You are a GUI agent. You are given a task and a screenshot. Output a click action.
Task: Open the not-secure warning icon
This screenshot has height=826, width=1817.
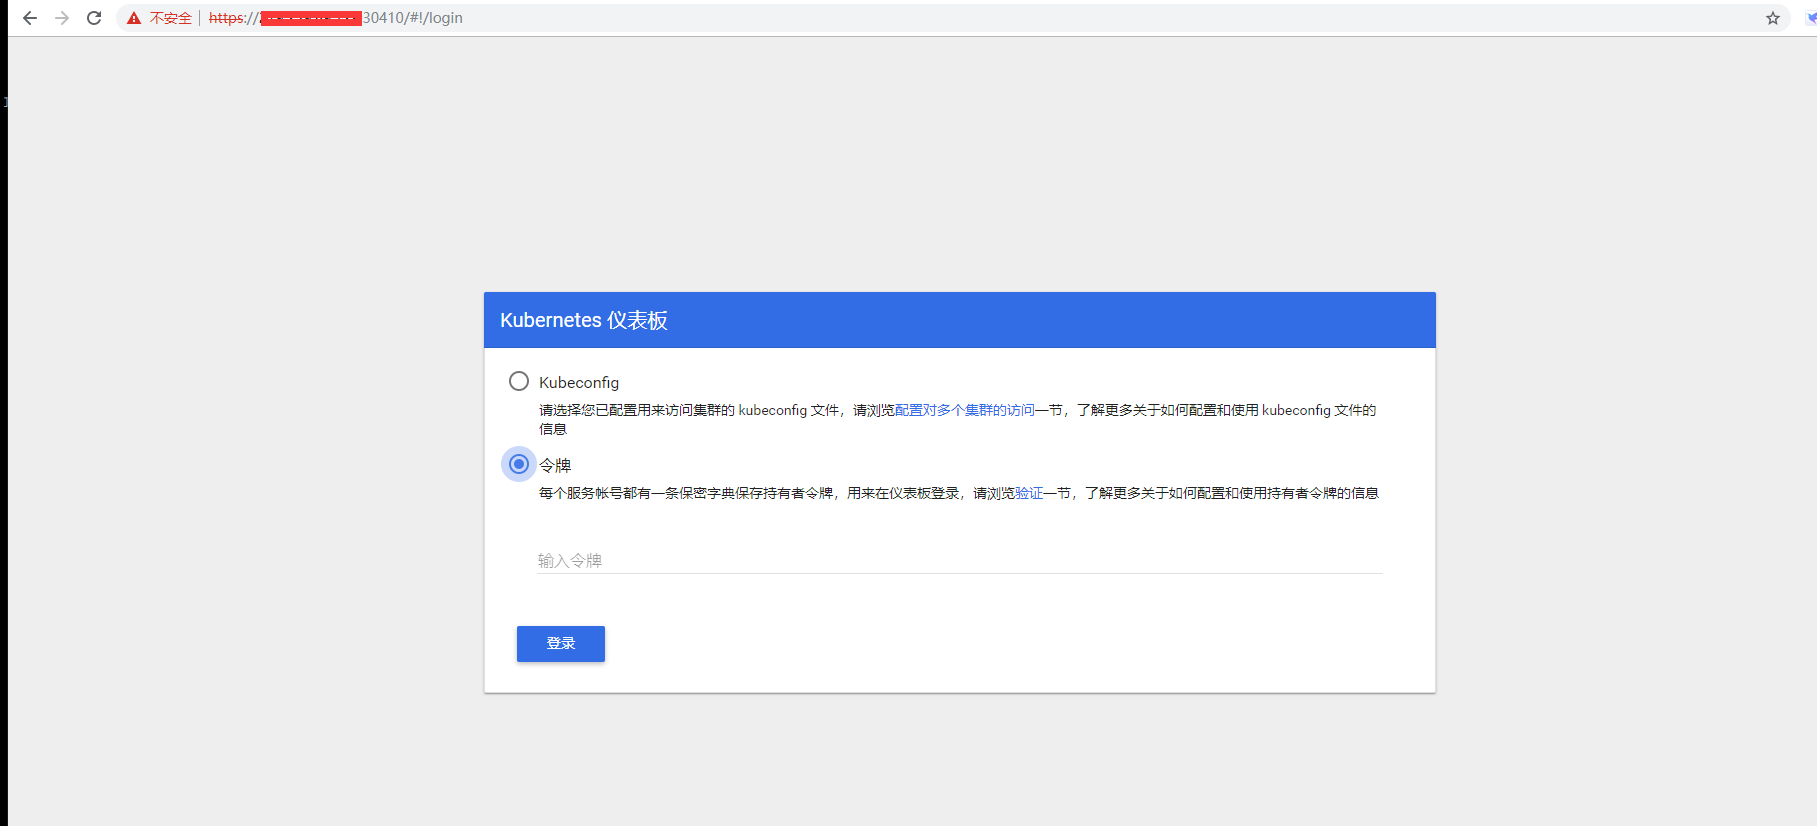click(134, 18)
